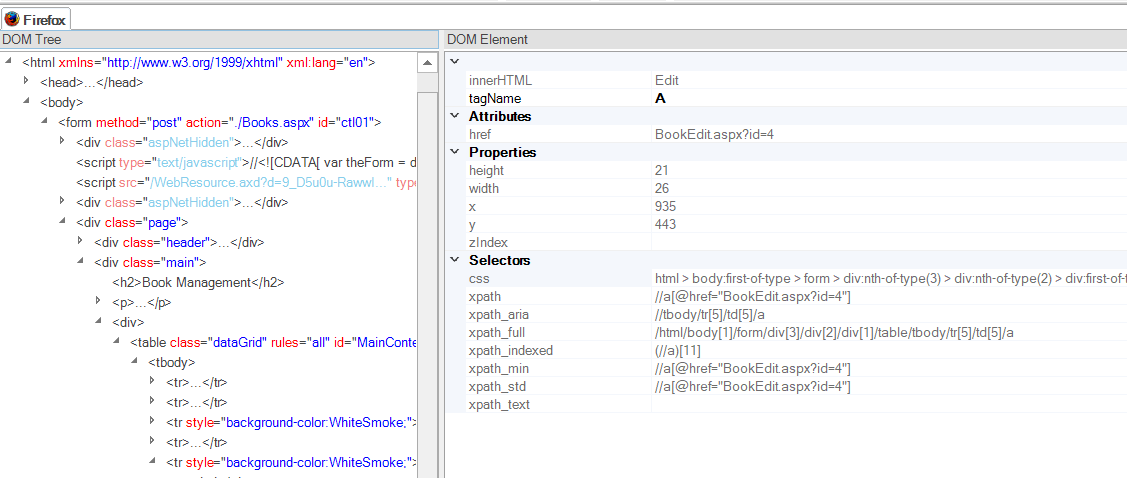Screen dimensions: 1127x478
Task: Select the Firefox tab
Action: [35, 18]
